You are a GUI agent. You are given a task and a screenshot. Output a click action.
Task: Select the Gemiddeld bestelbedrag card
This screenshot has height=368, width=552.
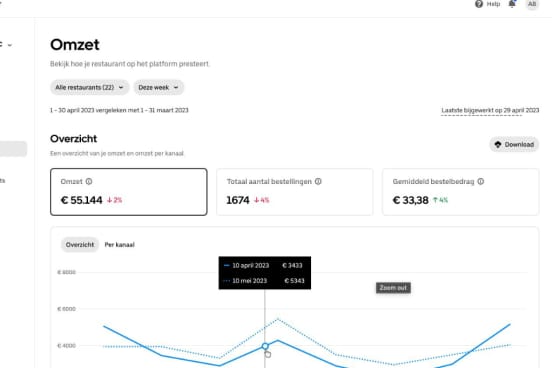(x=460, y=192)
